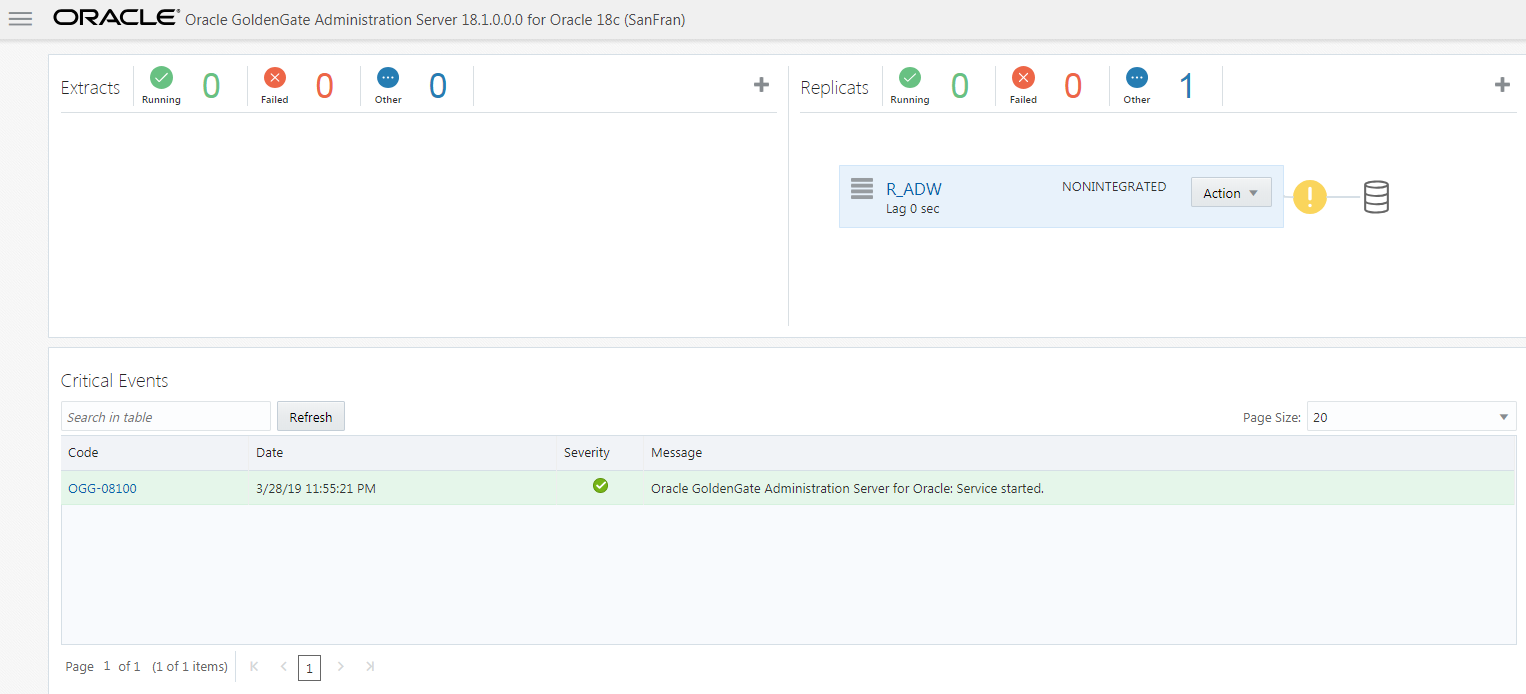Sort by the Date column header

coord(403,453)
